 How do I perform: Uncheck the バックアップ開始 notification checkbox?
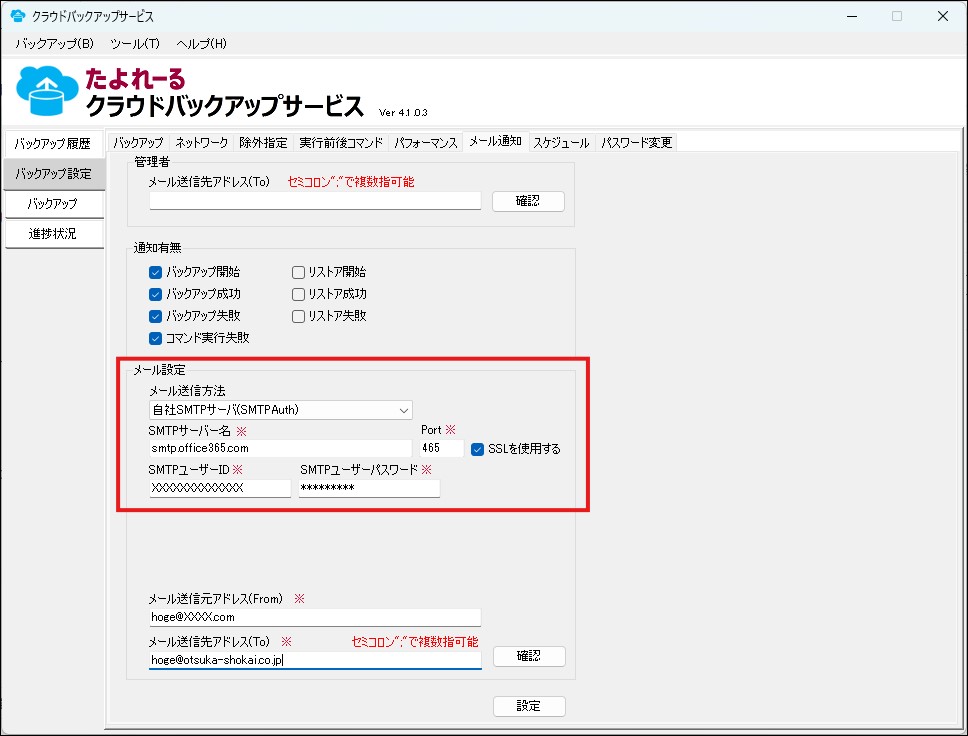[x=155, y=272]
